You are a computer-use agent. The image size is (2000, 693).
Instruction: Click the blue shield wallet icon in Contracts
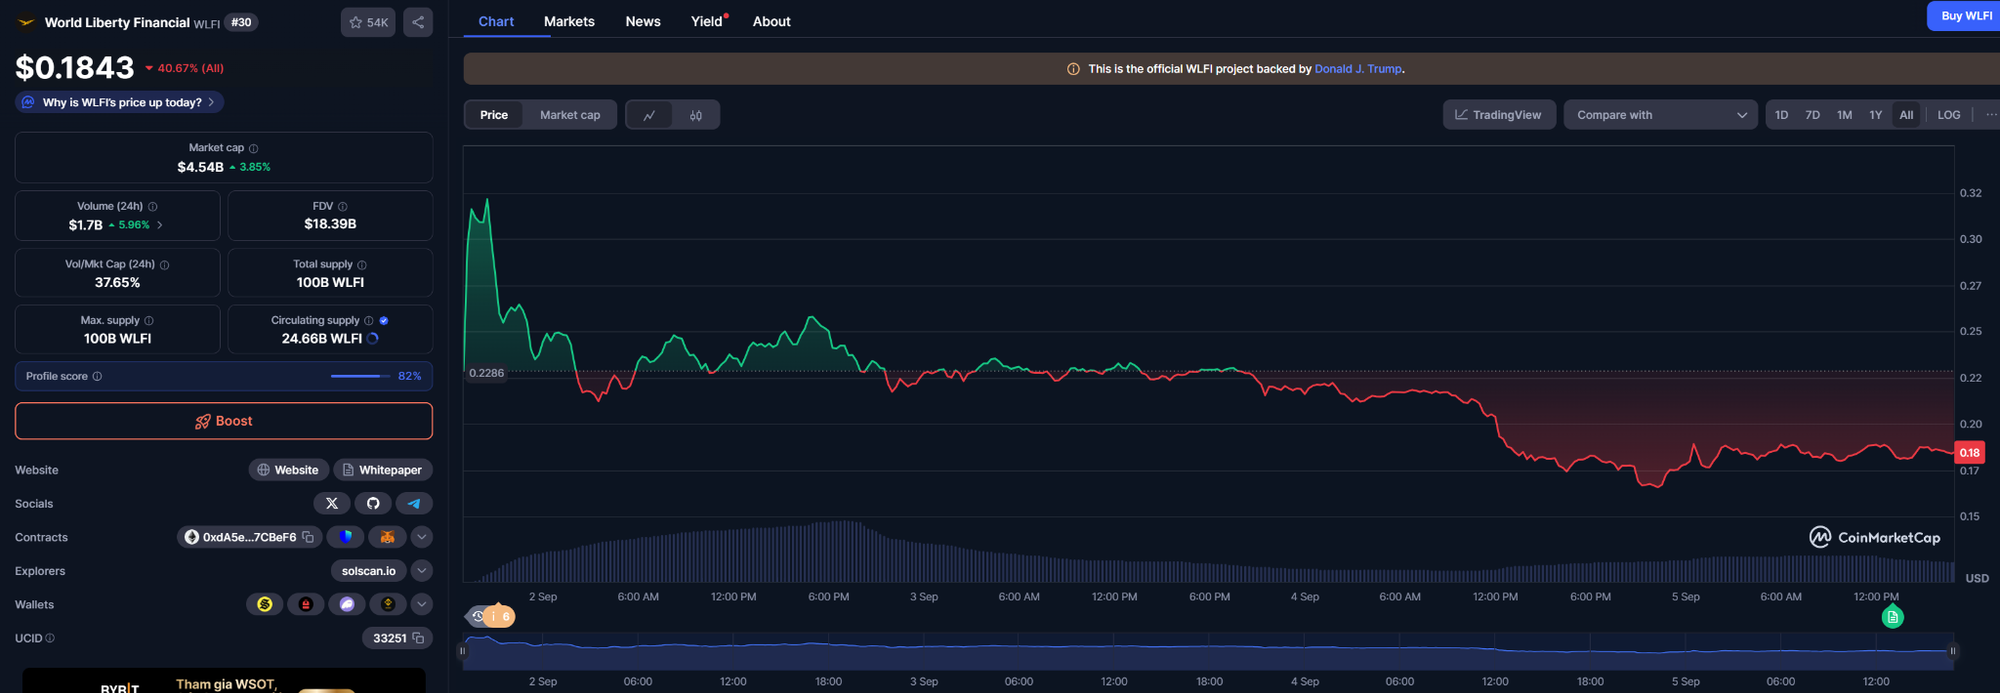(x=346, y=538)
